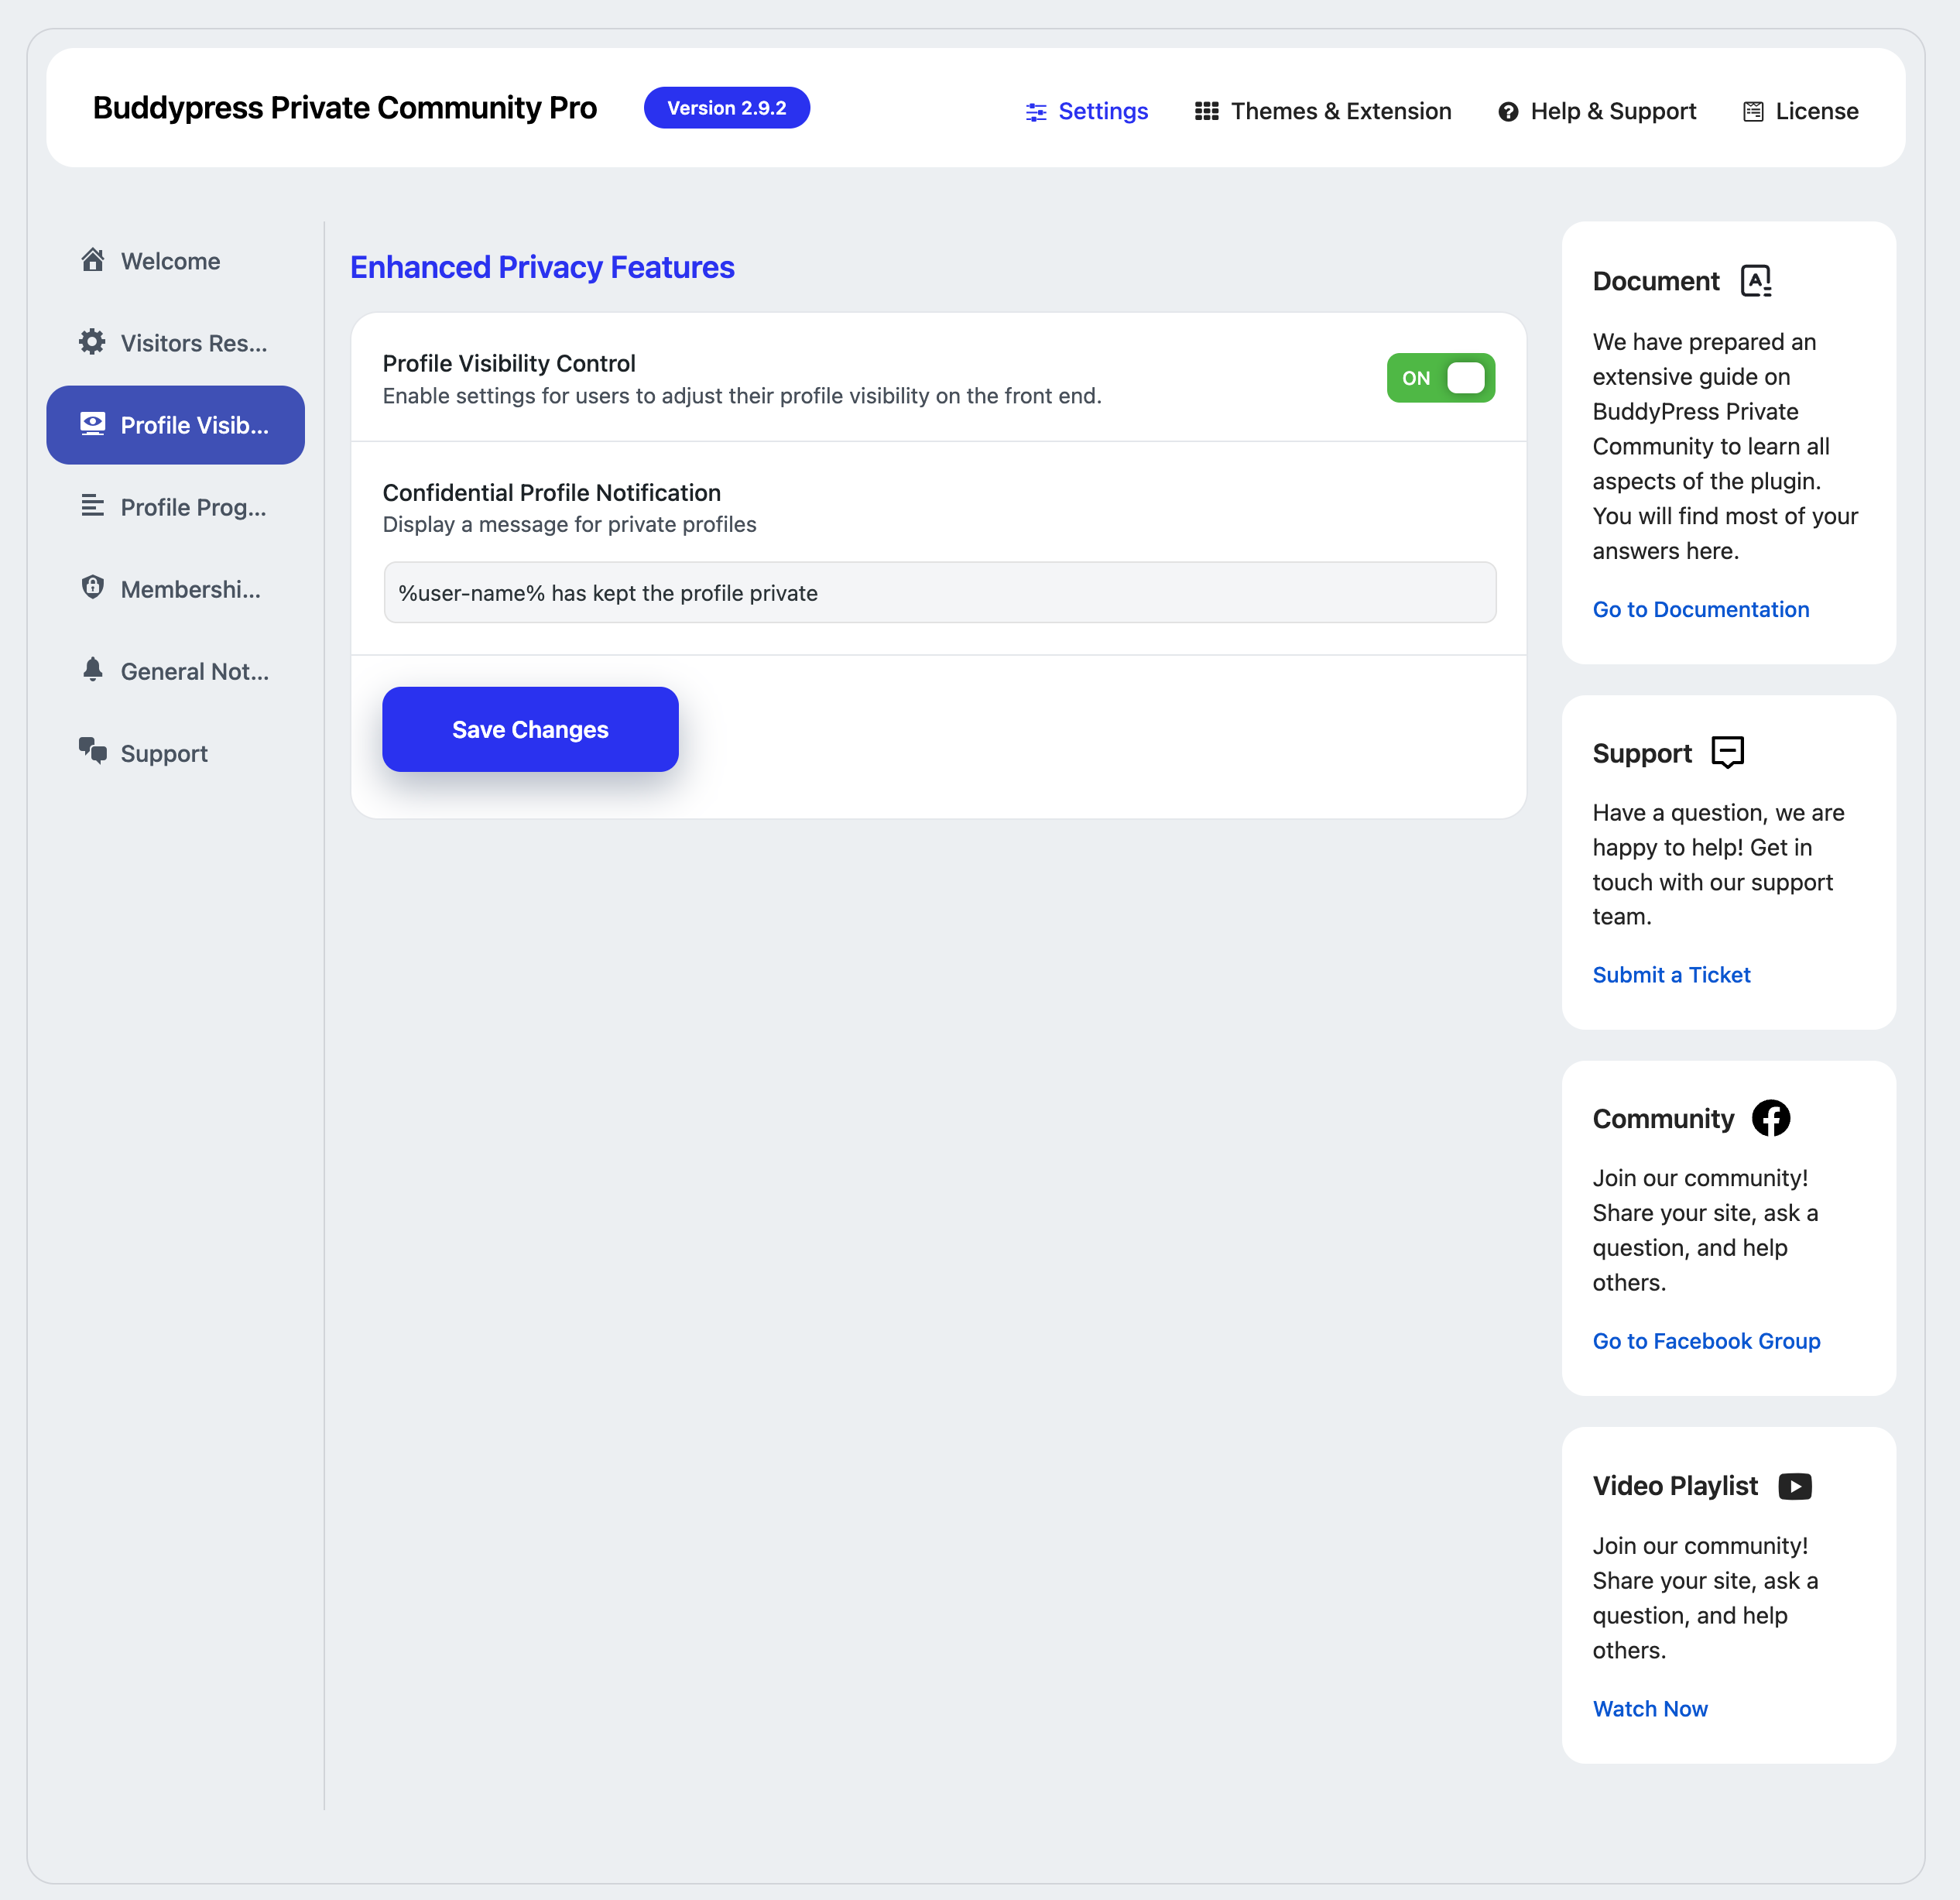Click Submit a Ticket link
This screenshot has height=1900, width=1960.
pyautogui.click(x=1671, y=975)
